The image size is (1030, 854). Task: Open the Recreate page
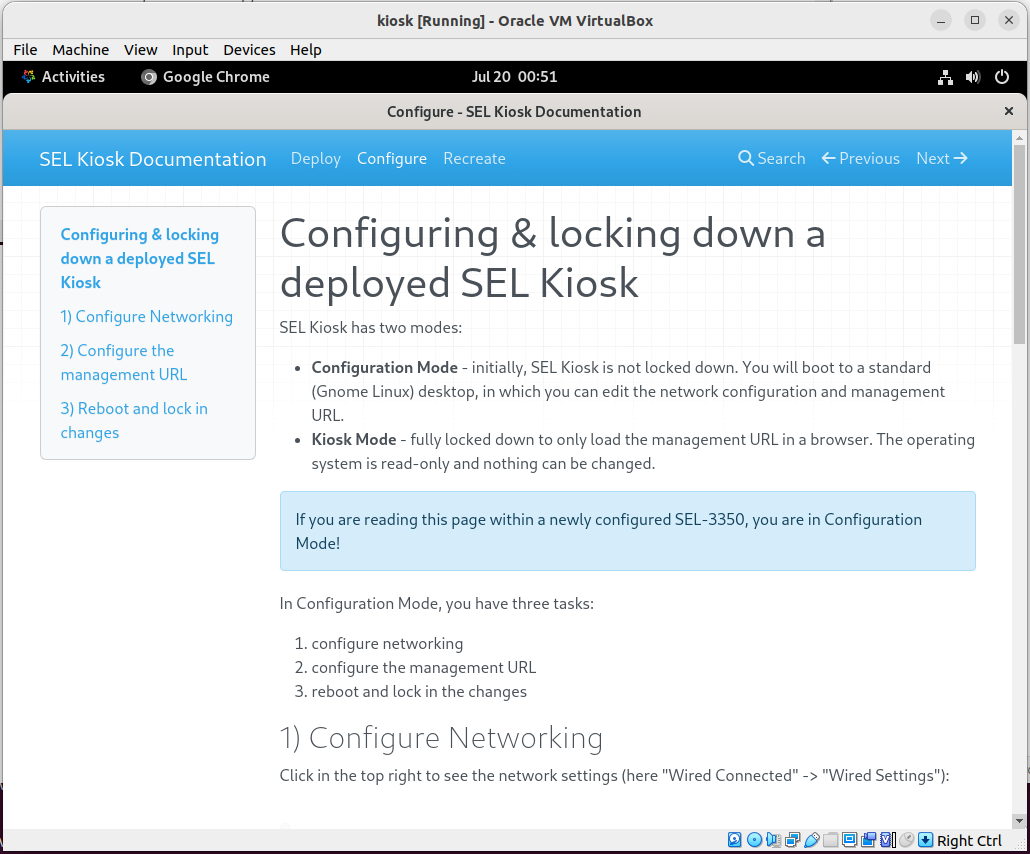[x=474, y=158]
